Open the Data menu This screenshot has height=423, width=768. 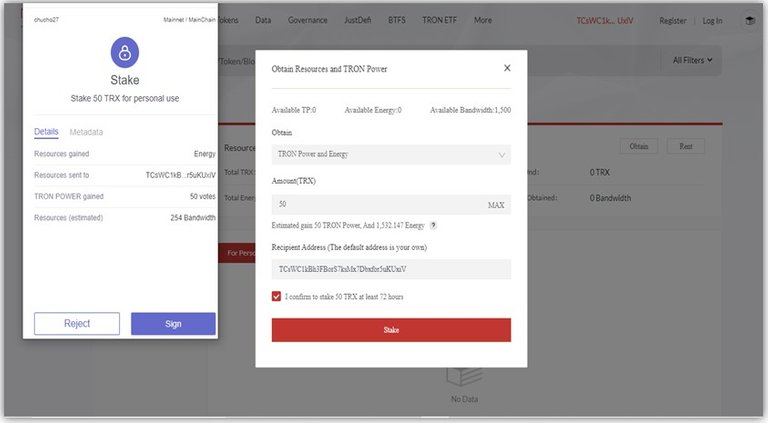tap(263, 20)
